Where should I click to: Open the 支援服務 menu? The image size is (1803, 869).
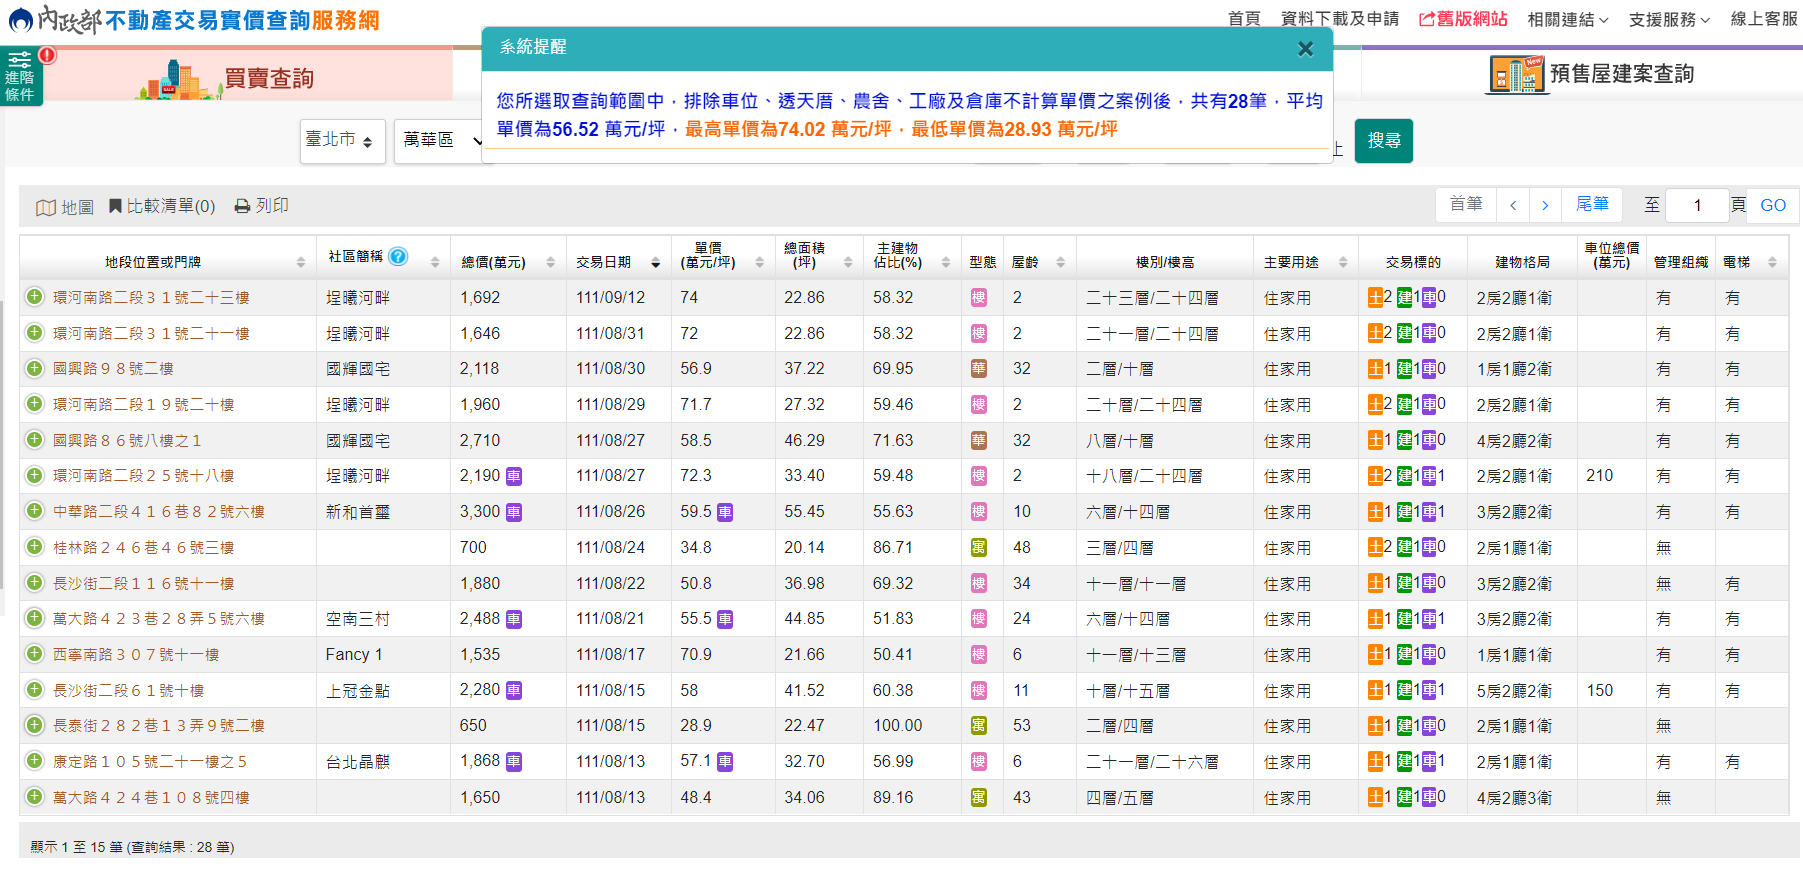click(1668, 19)
